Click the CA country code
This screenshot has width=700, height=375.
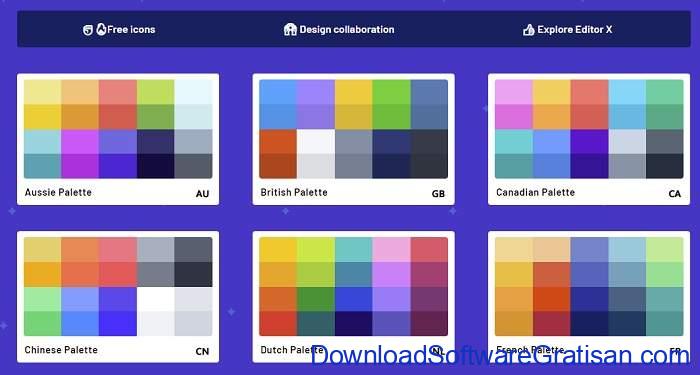click(675, 194)
